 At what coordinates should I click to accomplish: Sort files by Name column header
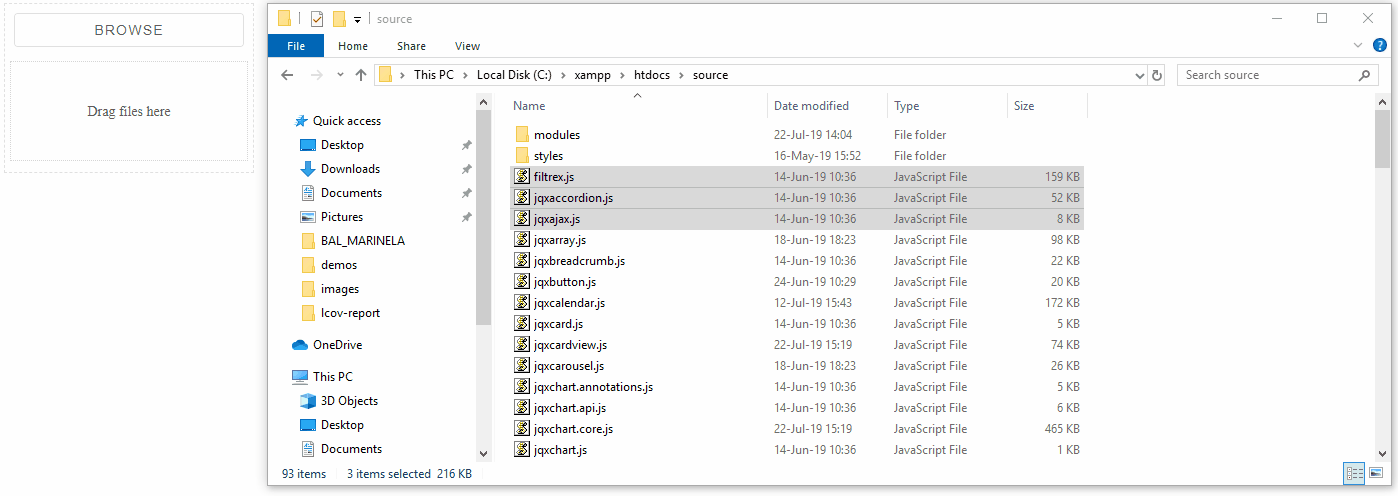pyautogui.click(x=637, y=106)
